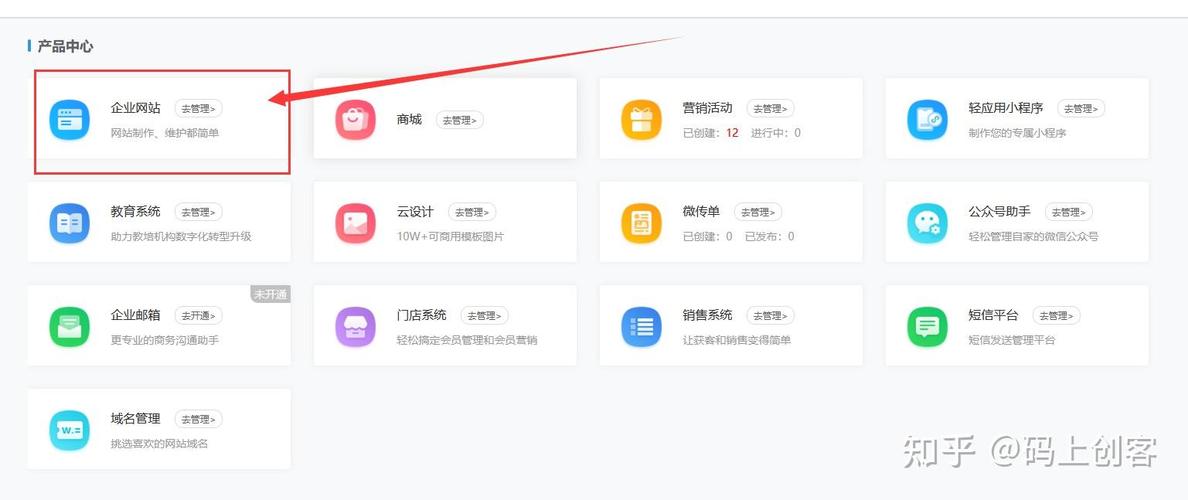Select the 公众号助手 title text
Image resolution: width=1188 pixels, height=500 pixels.
coord(999,212)
